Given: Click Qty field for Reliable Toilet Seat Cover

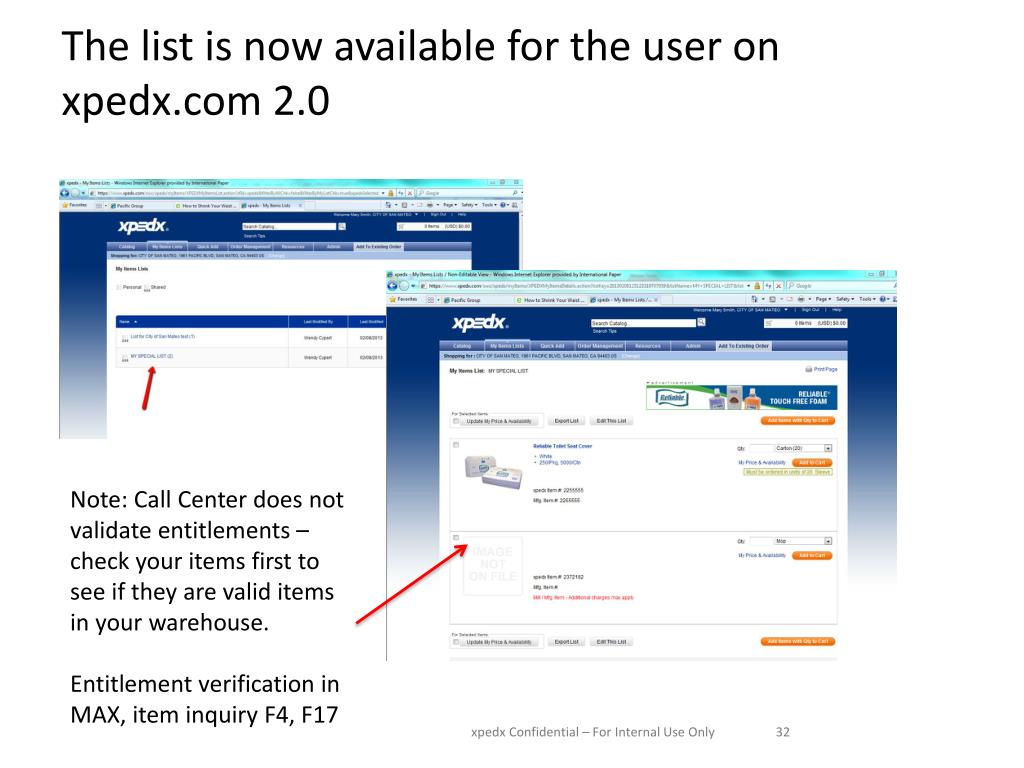Looking at the screenshot, I should pyautogui.click(x=761, y=448).
